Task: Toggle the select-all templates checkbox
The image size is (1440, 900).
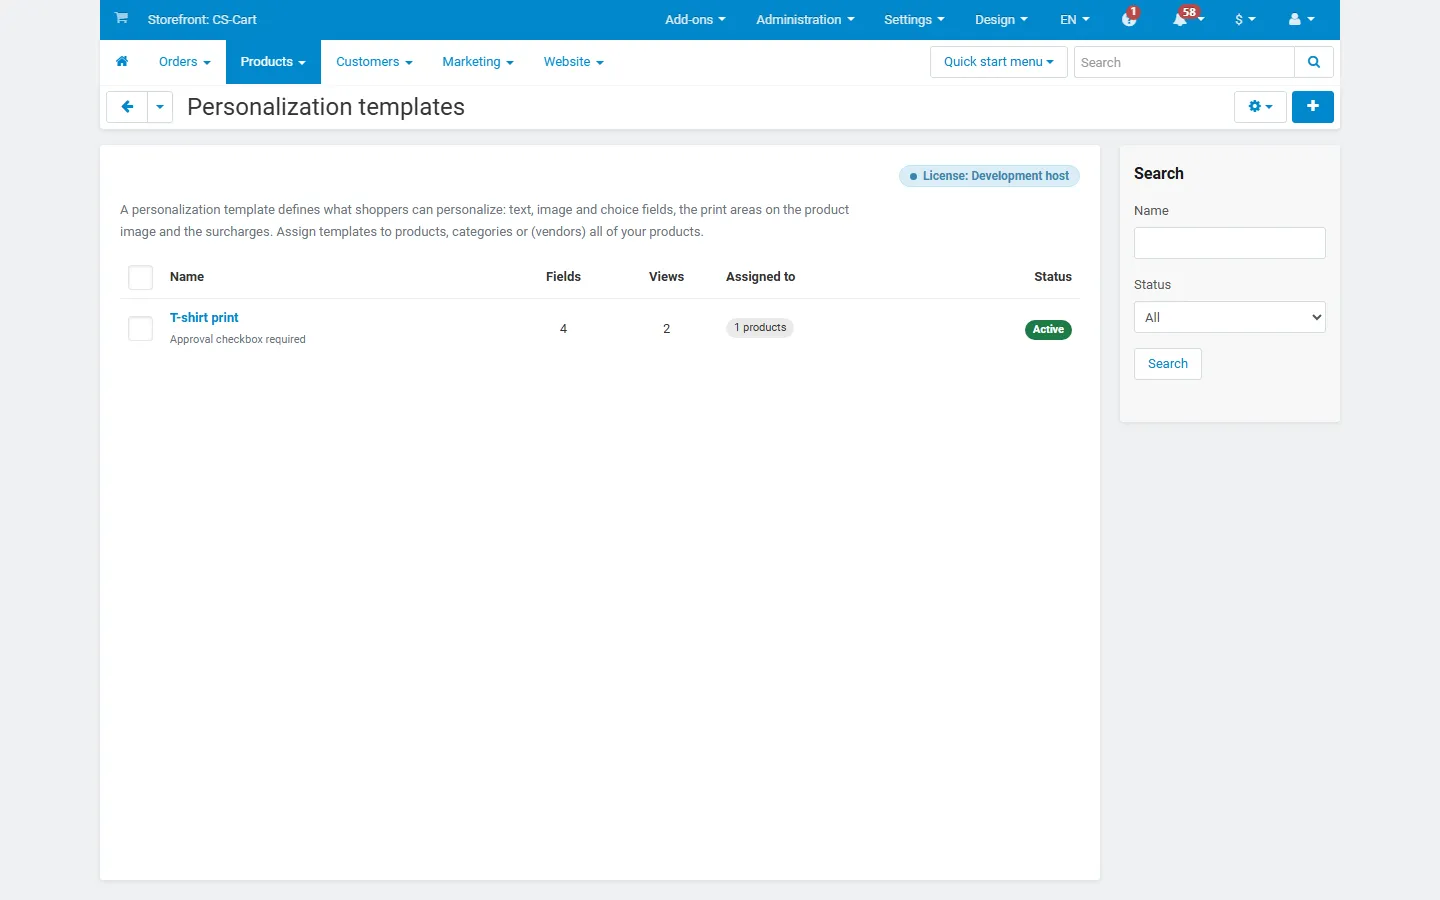Action: (141, 277)
